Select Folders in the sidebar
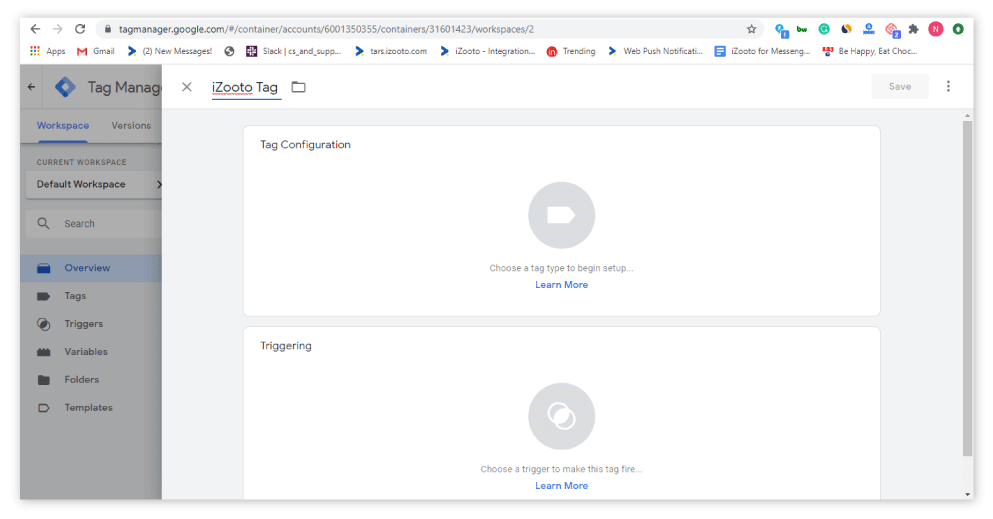Viewport: 993px width, 519px height. 91,380
